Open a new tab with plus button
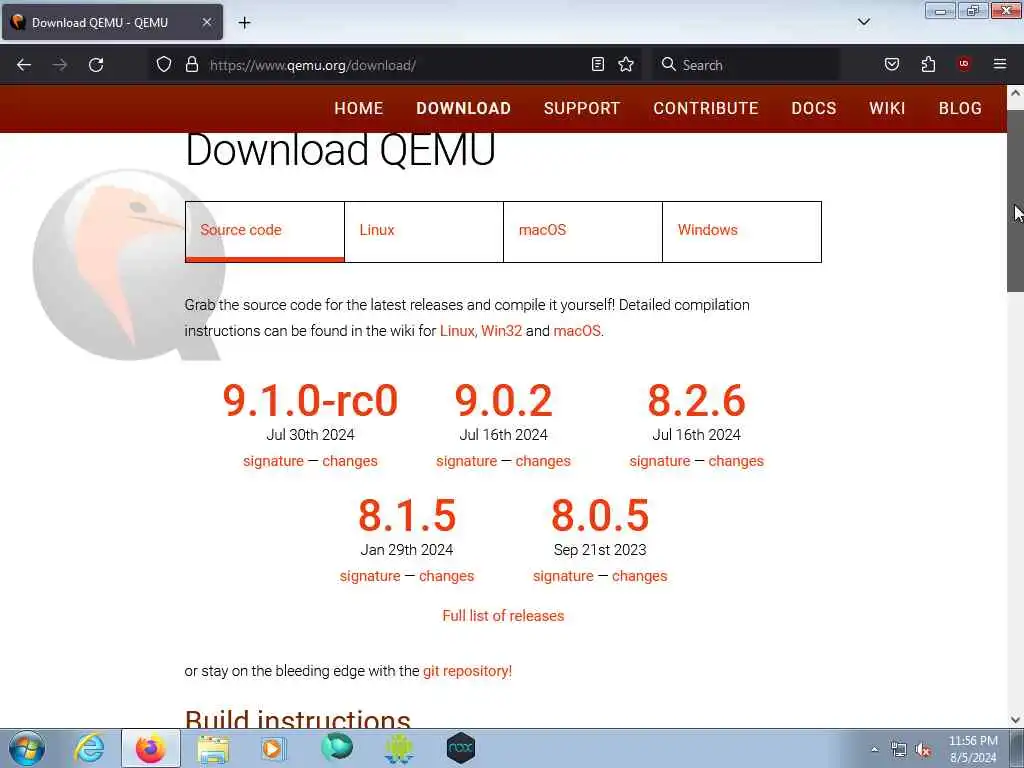The width and height of the screenshot is (1024, 768). click(244, 23)
